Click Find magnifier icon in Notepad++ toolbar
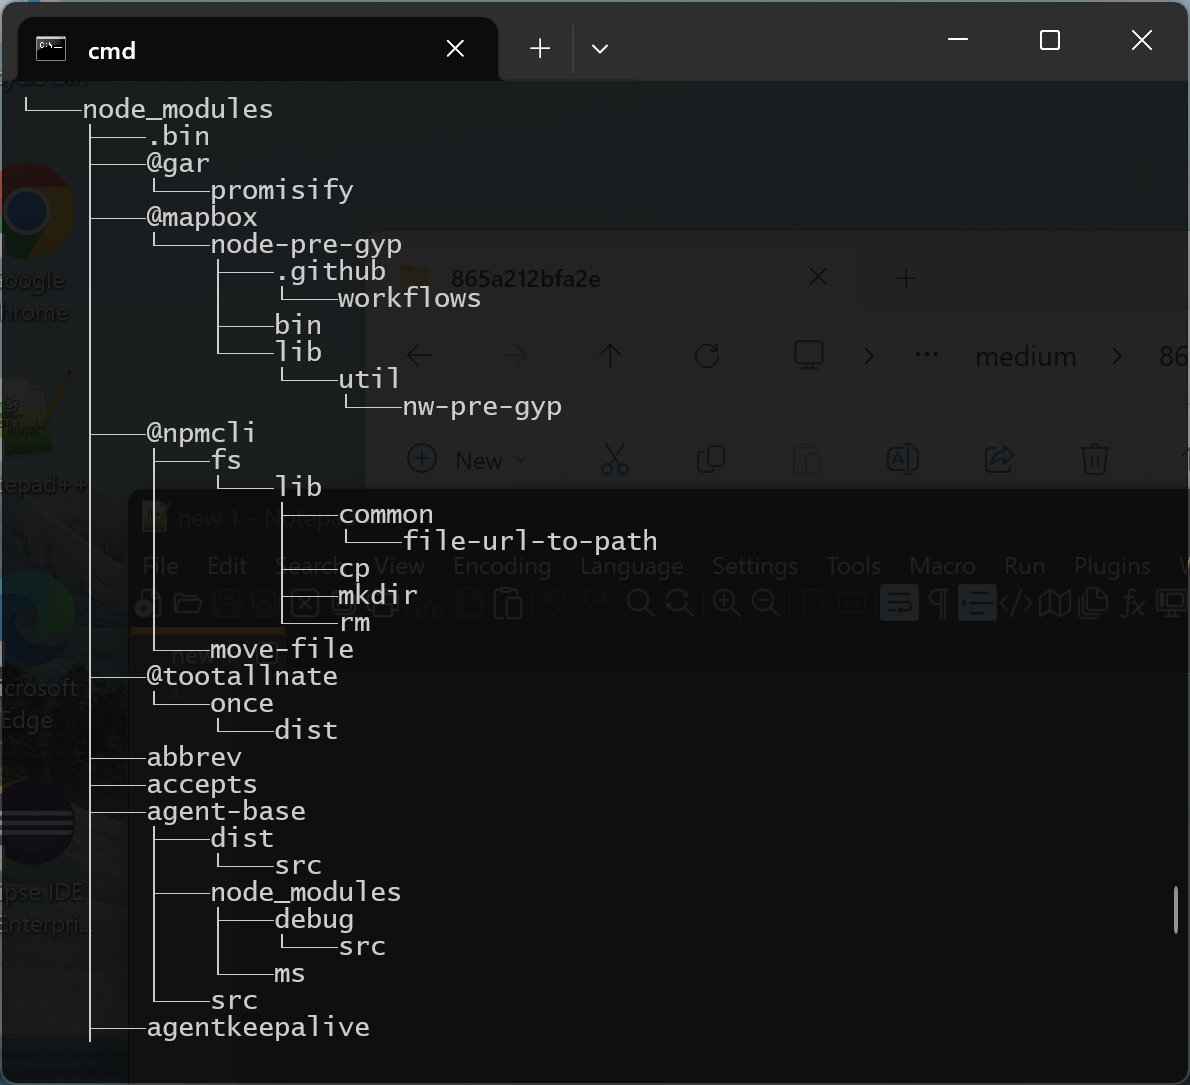 (640, 604)
